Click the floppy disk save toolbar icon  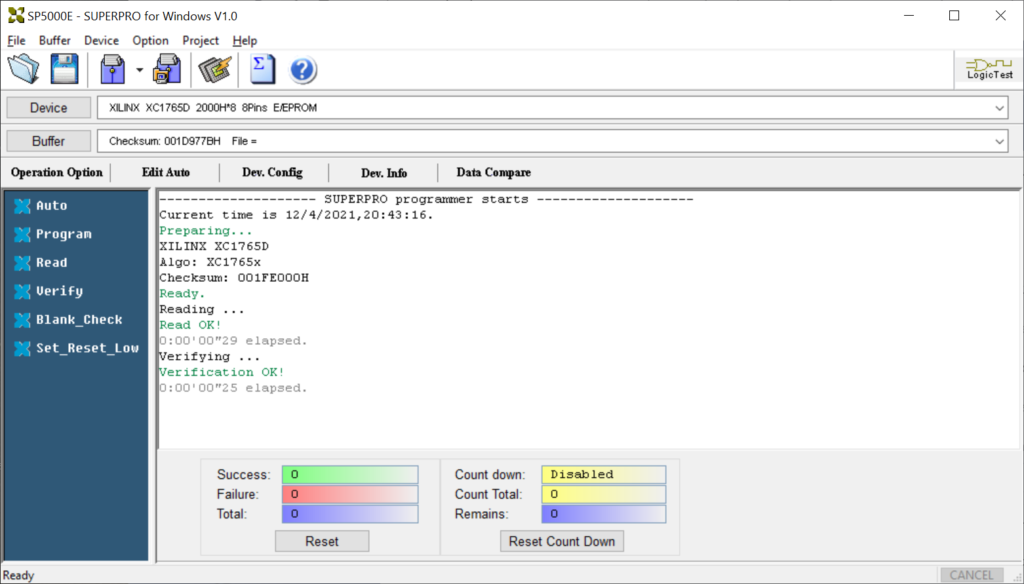click(64, 69)
